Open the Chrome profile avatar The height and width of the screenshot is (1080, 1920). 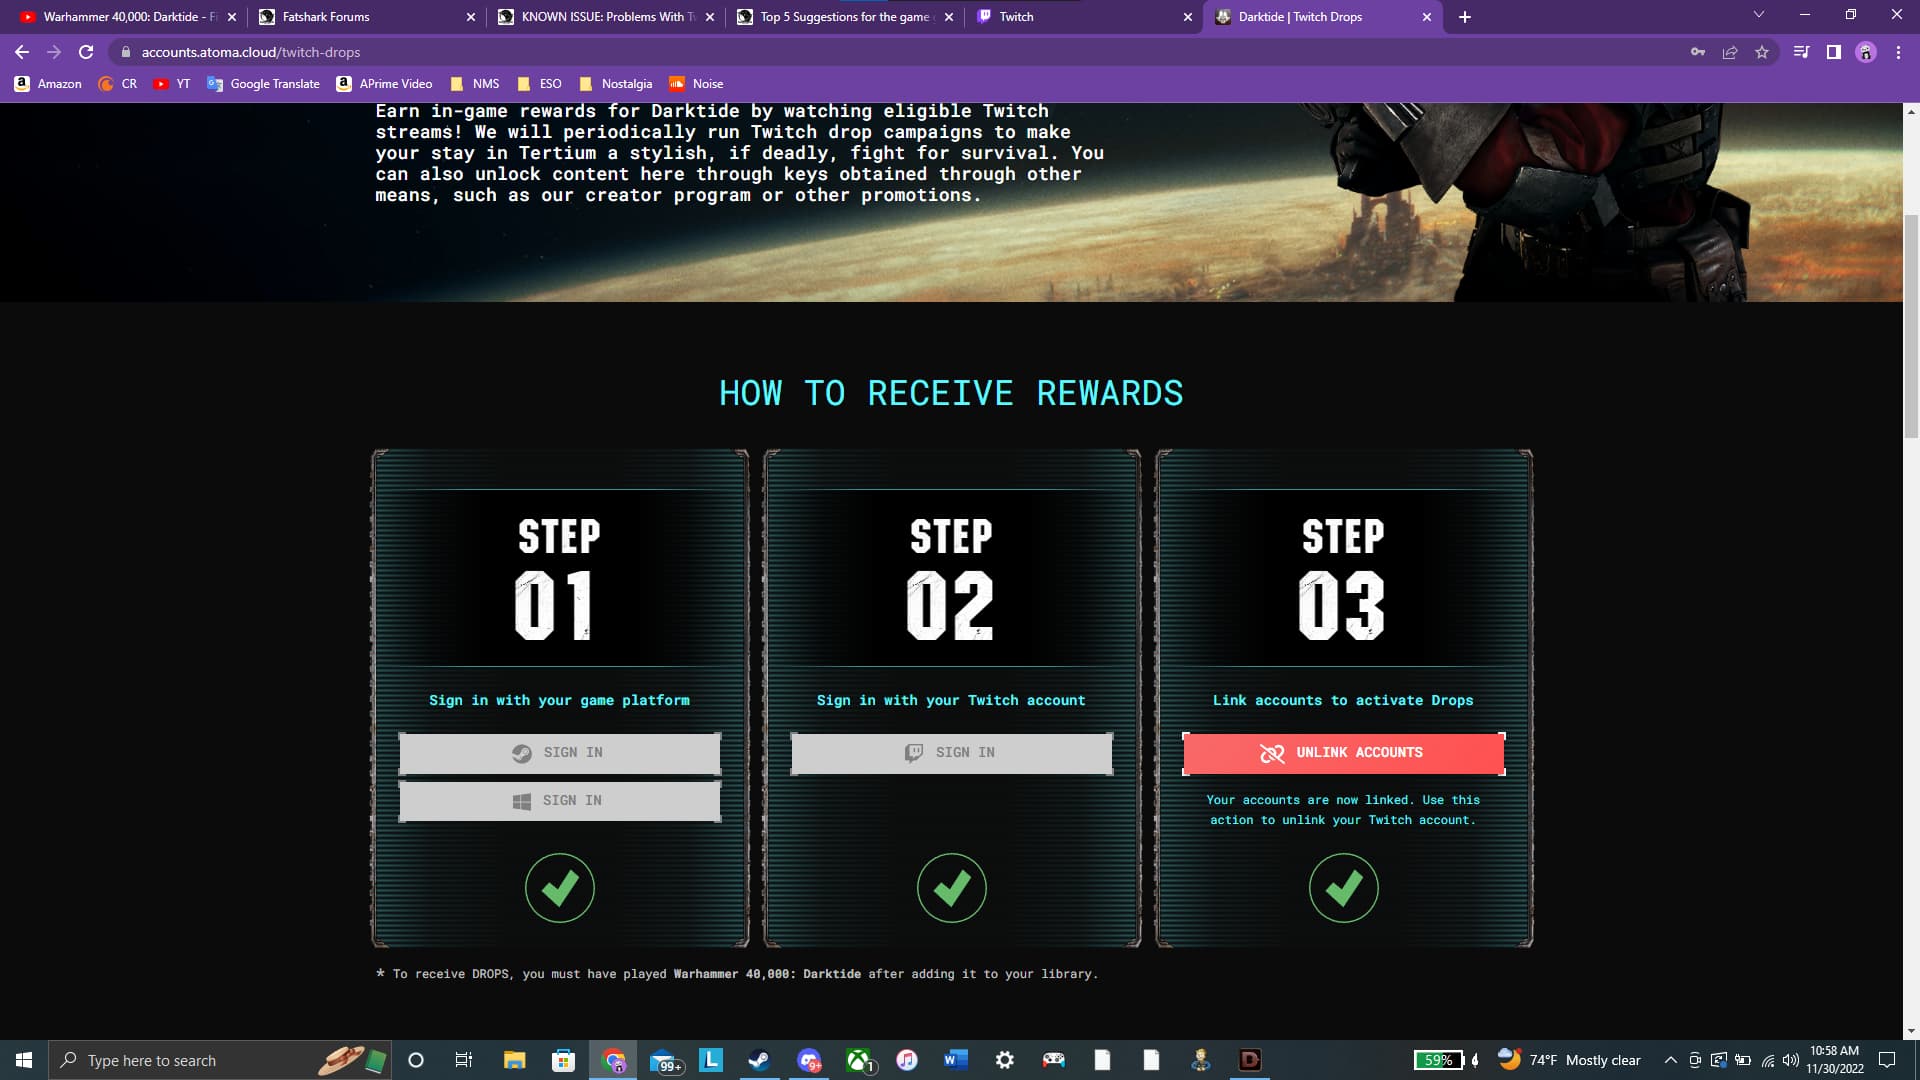click(1866, 52)
